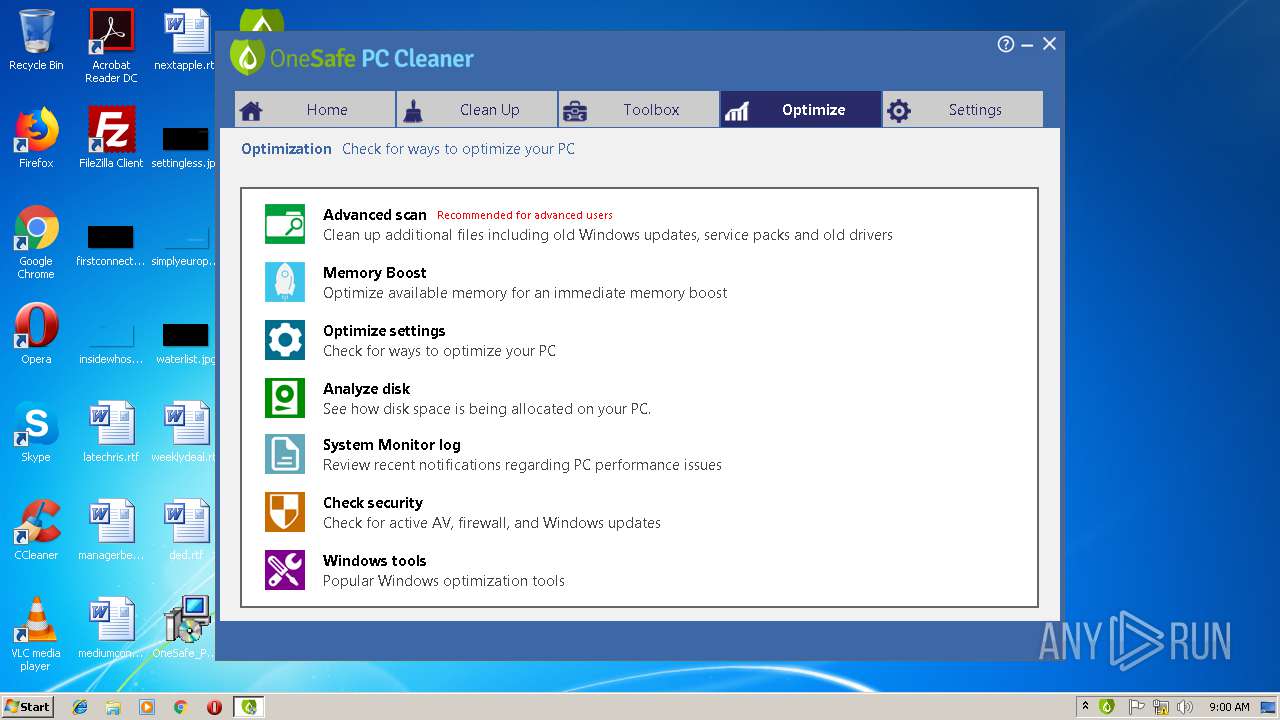Select Google Chrome desktop shortcut
This screenshot has height=720, width=1280.
click(x=36, y=242)
